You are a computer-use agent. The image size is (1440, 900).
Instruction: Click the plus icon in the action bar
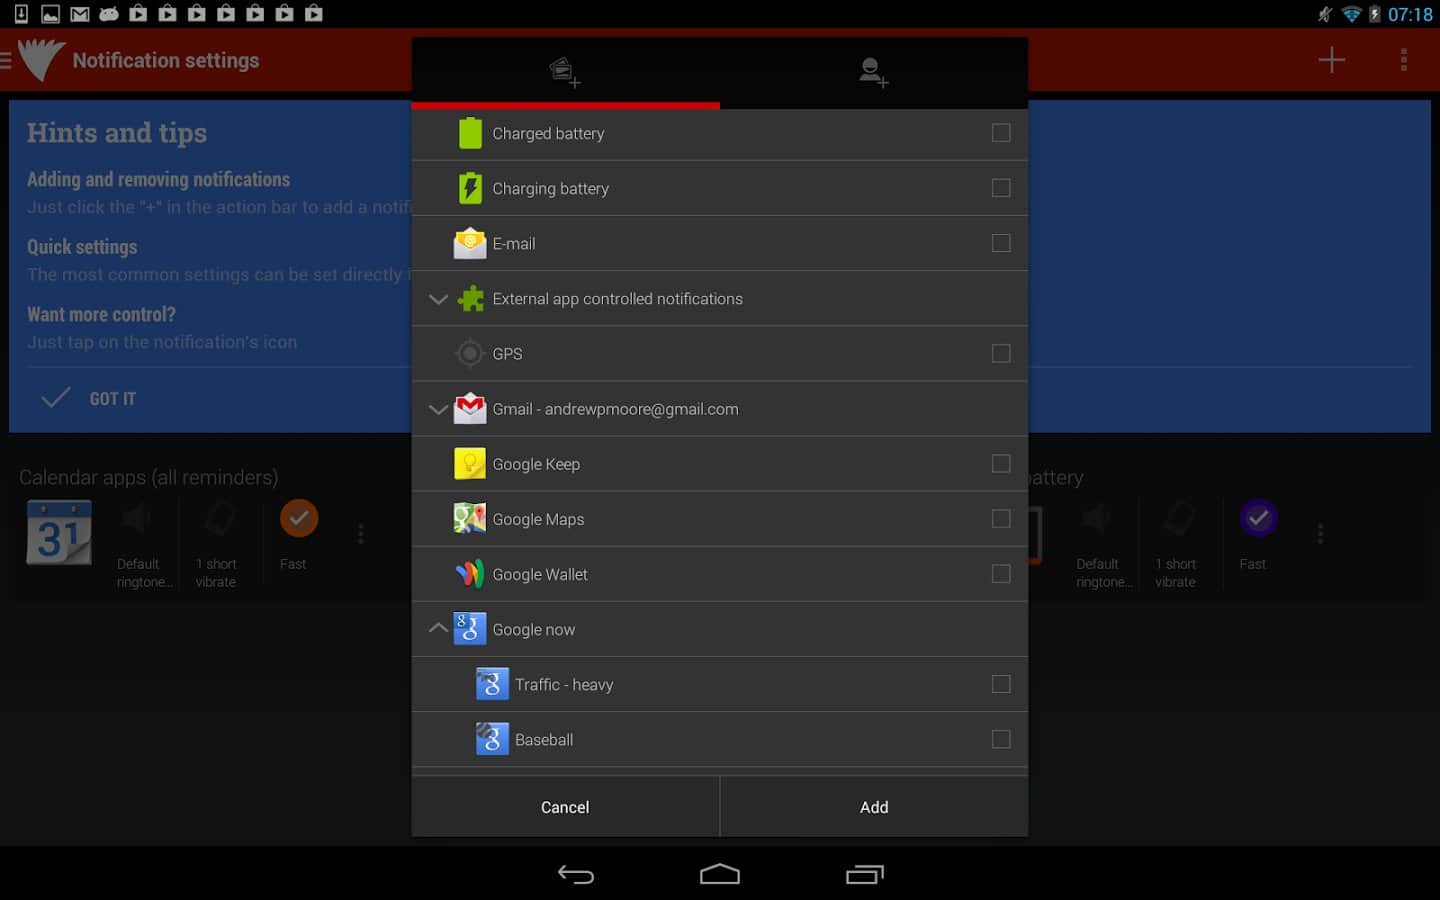tap(1331, 60)
